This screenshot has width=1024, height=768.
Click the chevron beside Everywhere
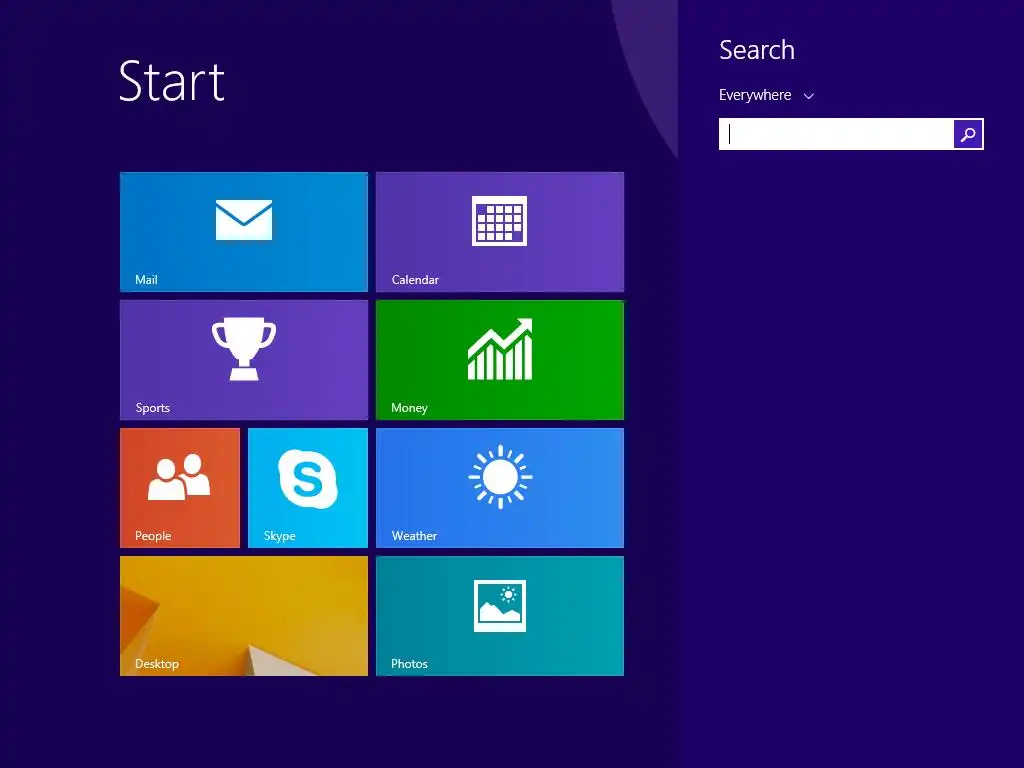[x=808, y=96]
